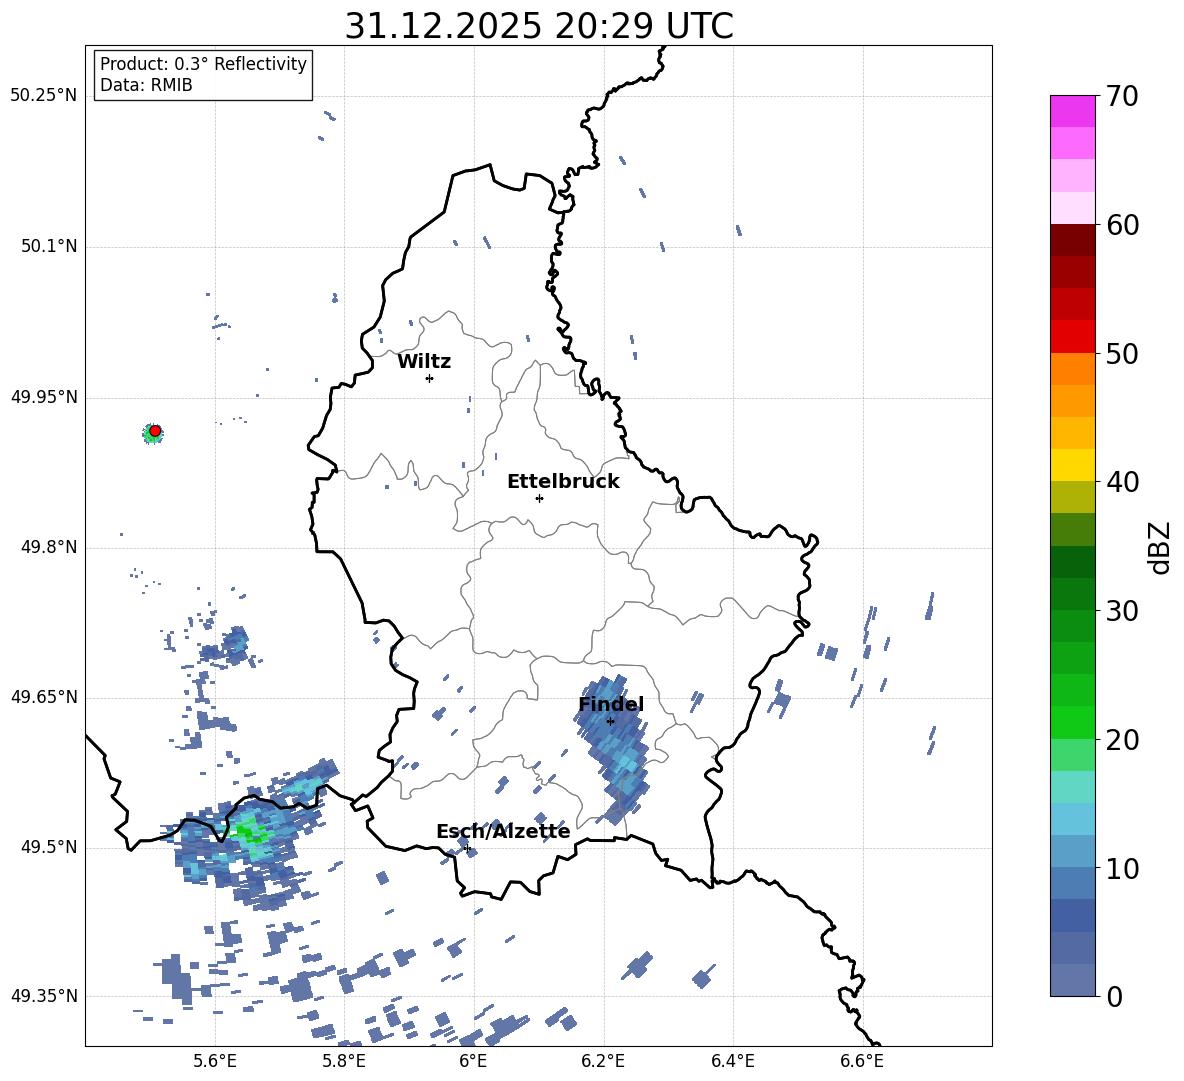
Task: Click the 49.35°N latitude tick label
Action: (43, 996)
